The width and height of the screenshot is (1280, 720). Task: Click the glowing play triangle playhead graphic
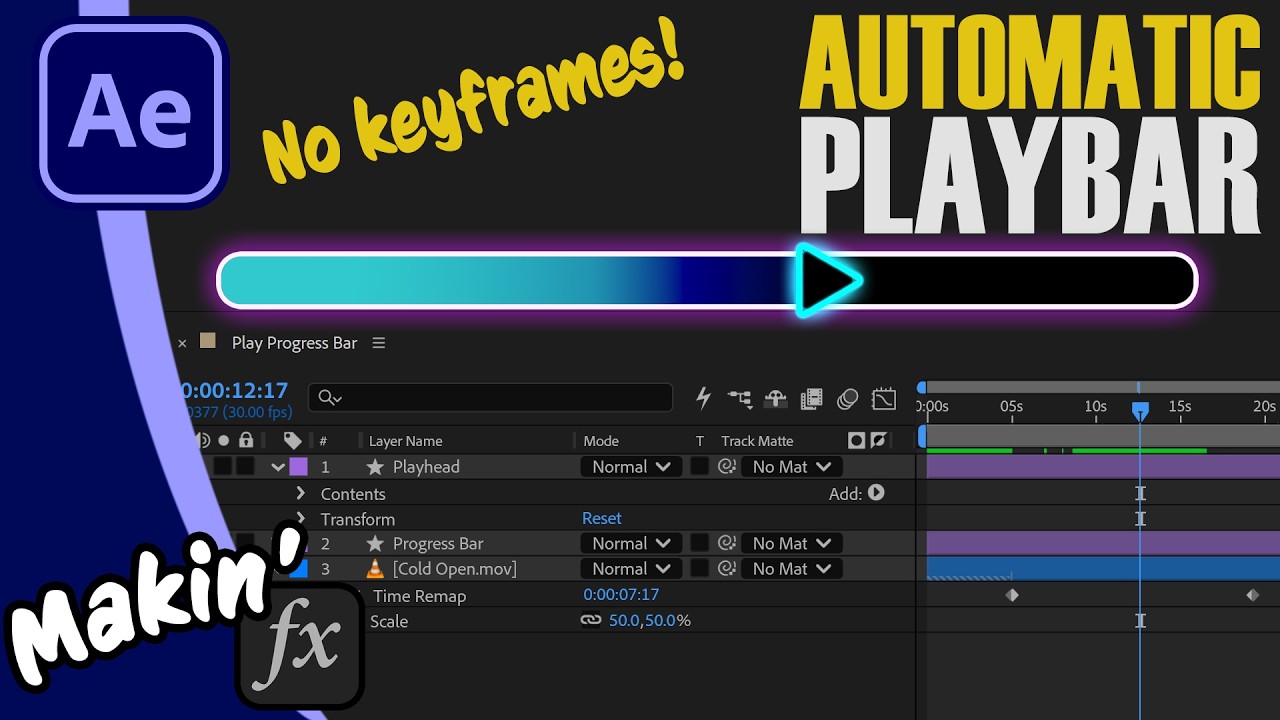tap(828, 281)
